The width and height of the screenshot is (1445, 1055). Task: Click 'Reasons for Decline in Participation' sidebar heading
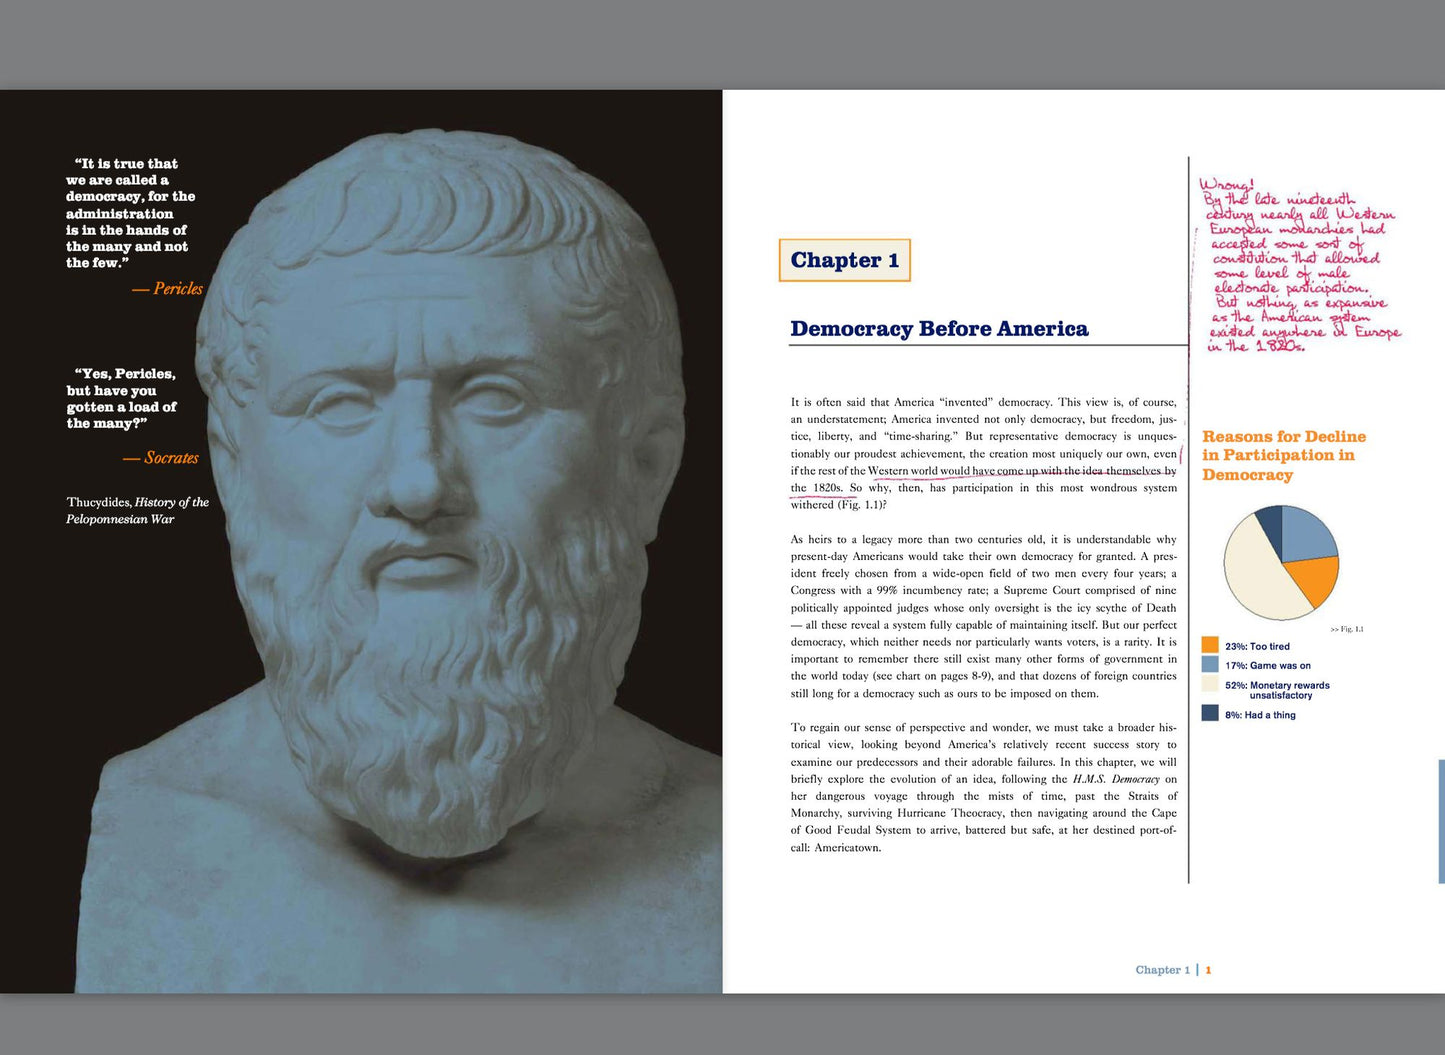pyautogui.click(x=1284, y=455)
